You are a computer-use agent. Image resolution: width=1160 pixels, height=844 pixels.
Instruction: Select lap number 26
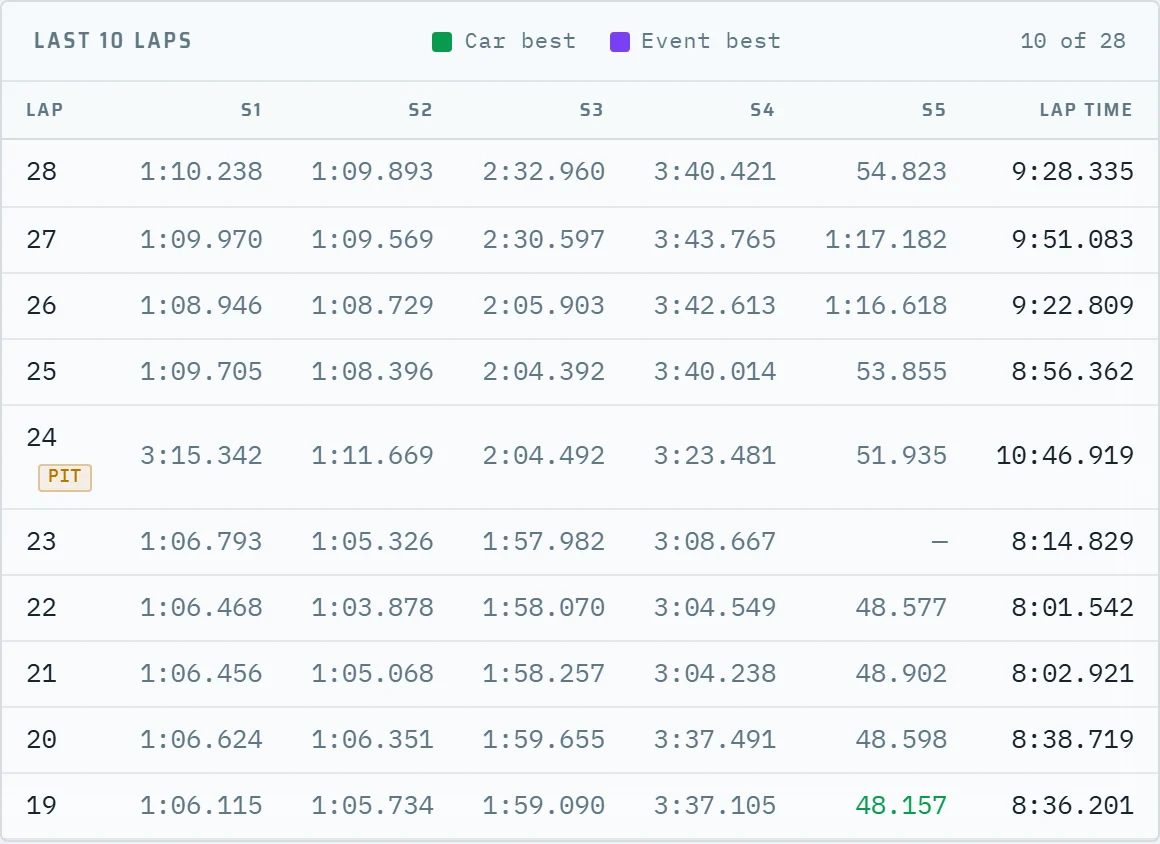point(41,305)
